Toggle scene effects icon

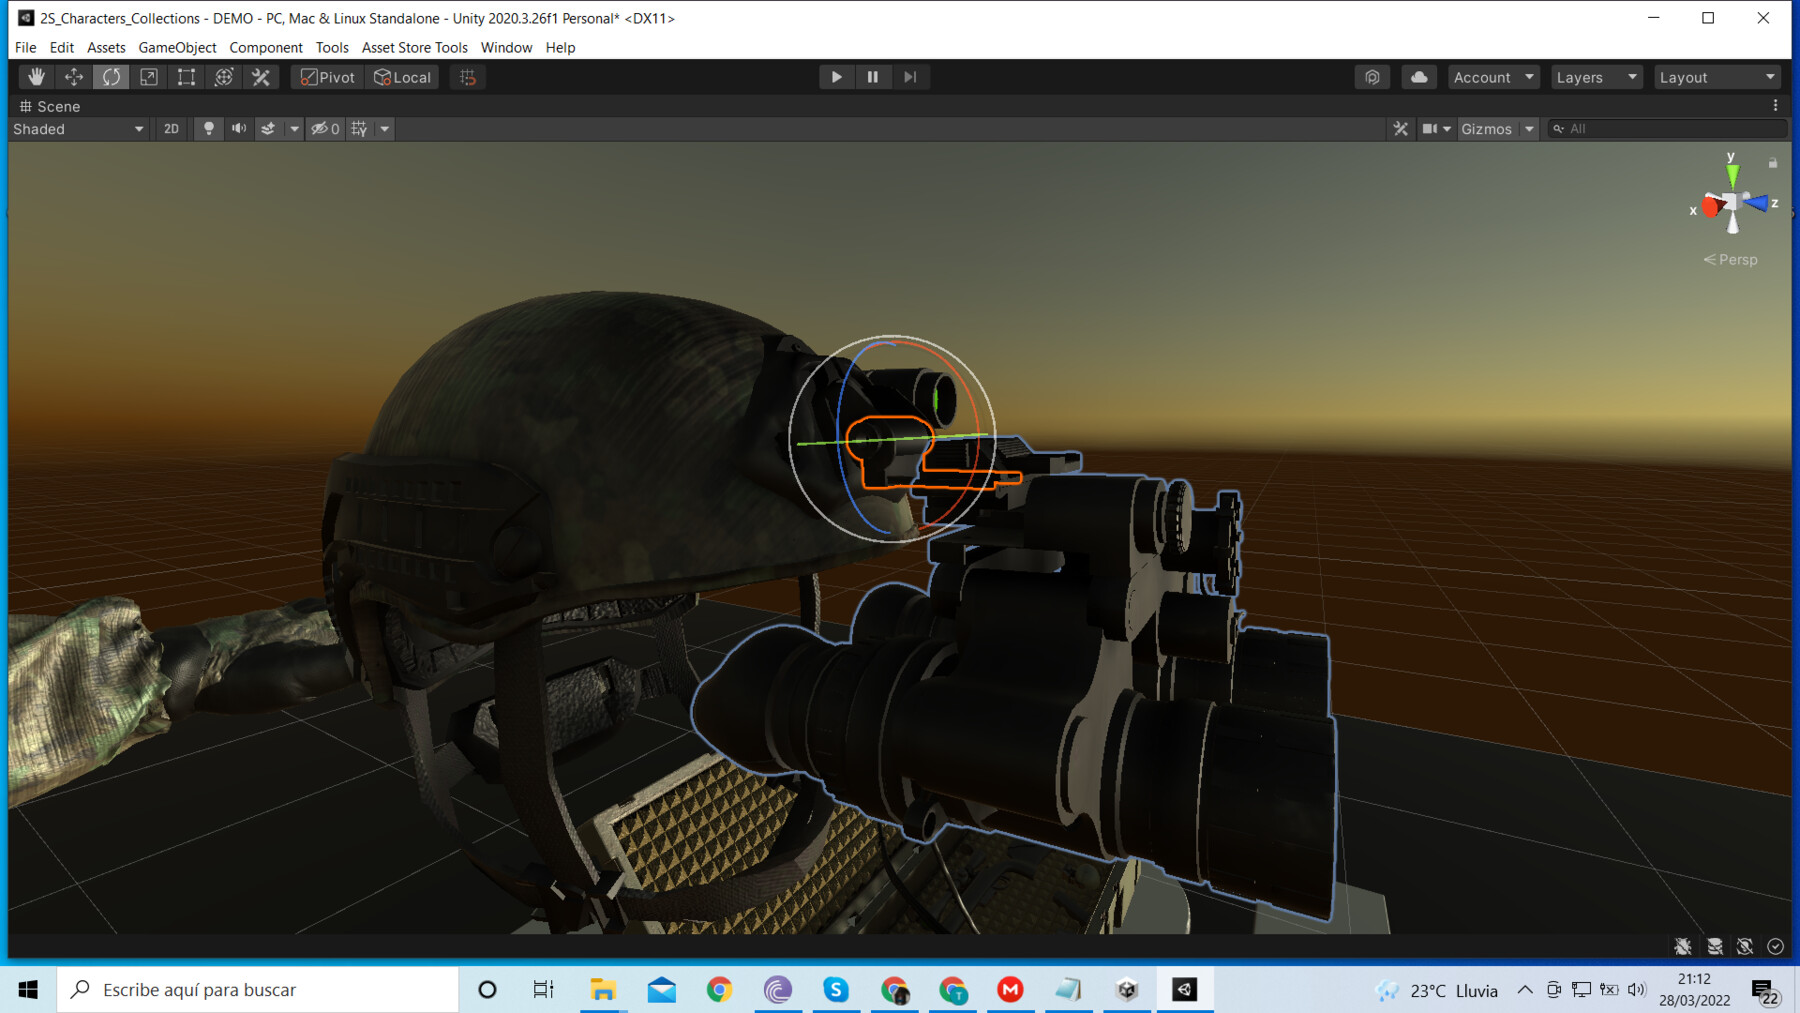point(268,128)
